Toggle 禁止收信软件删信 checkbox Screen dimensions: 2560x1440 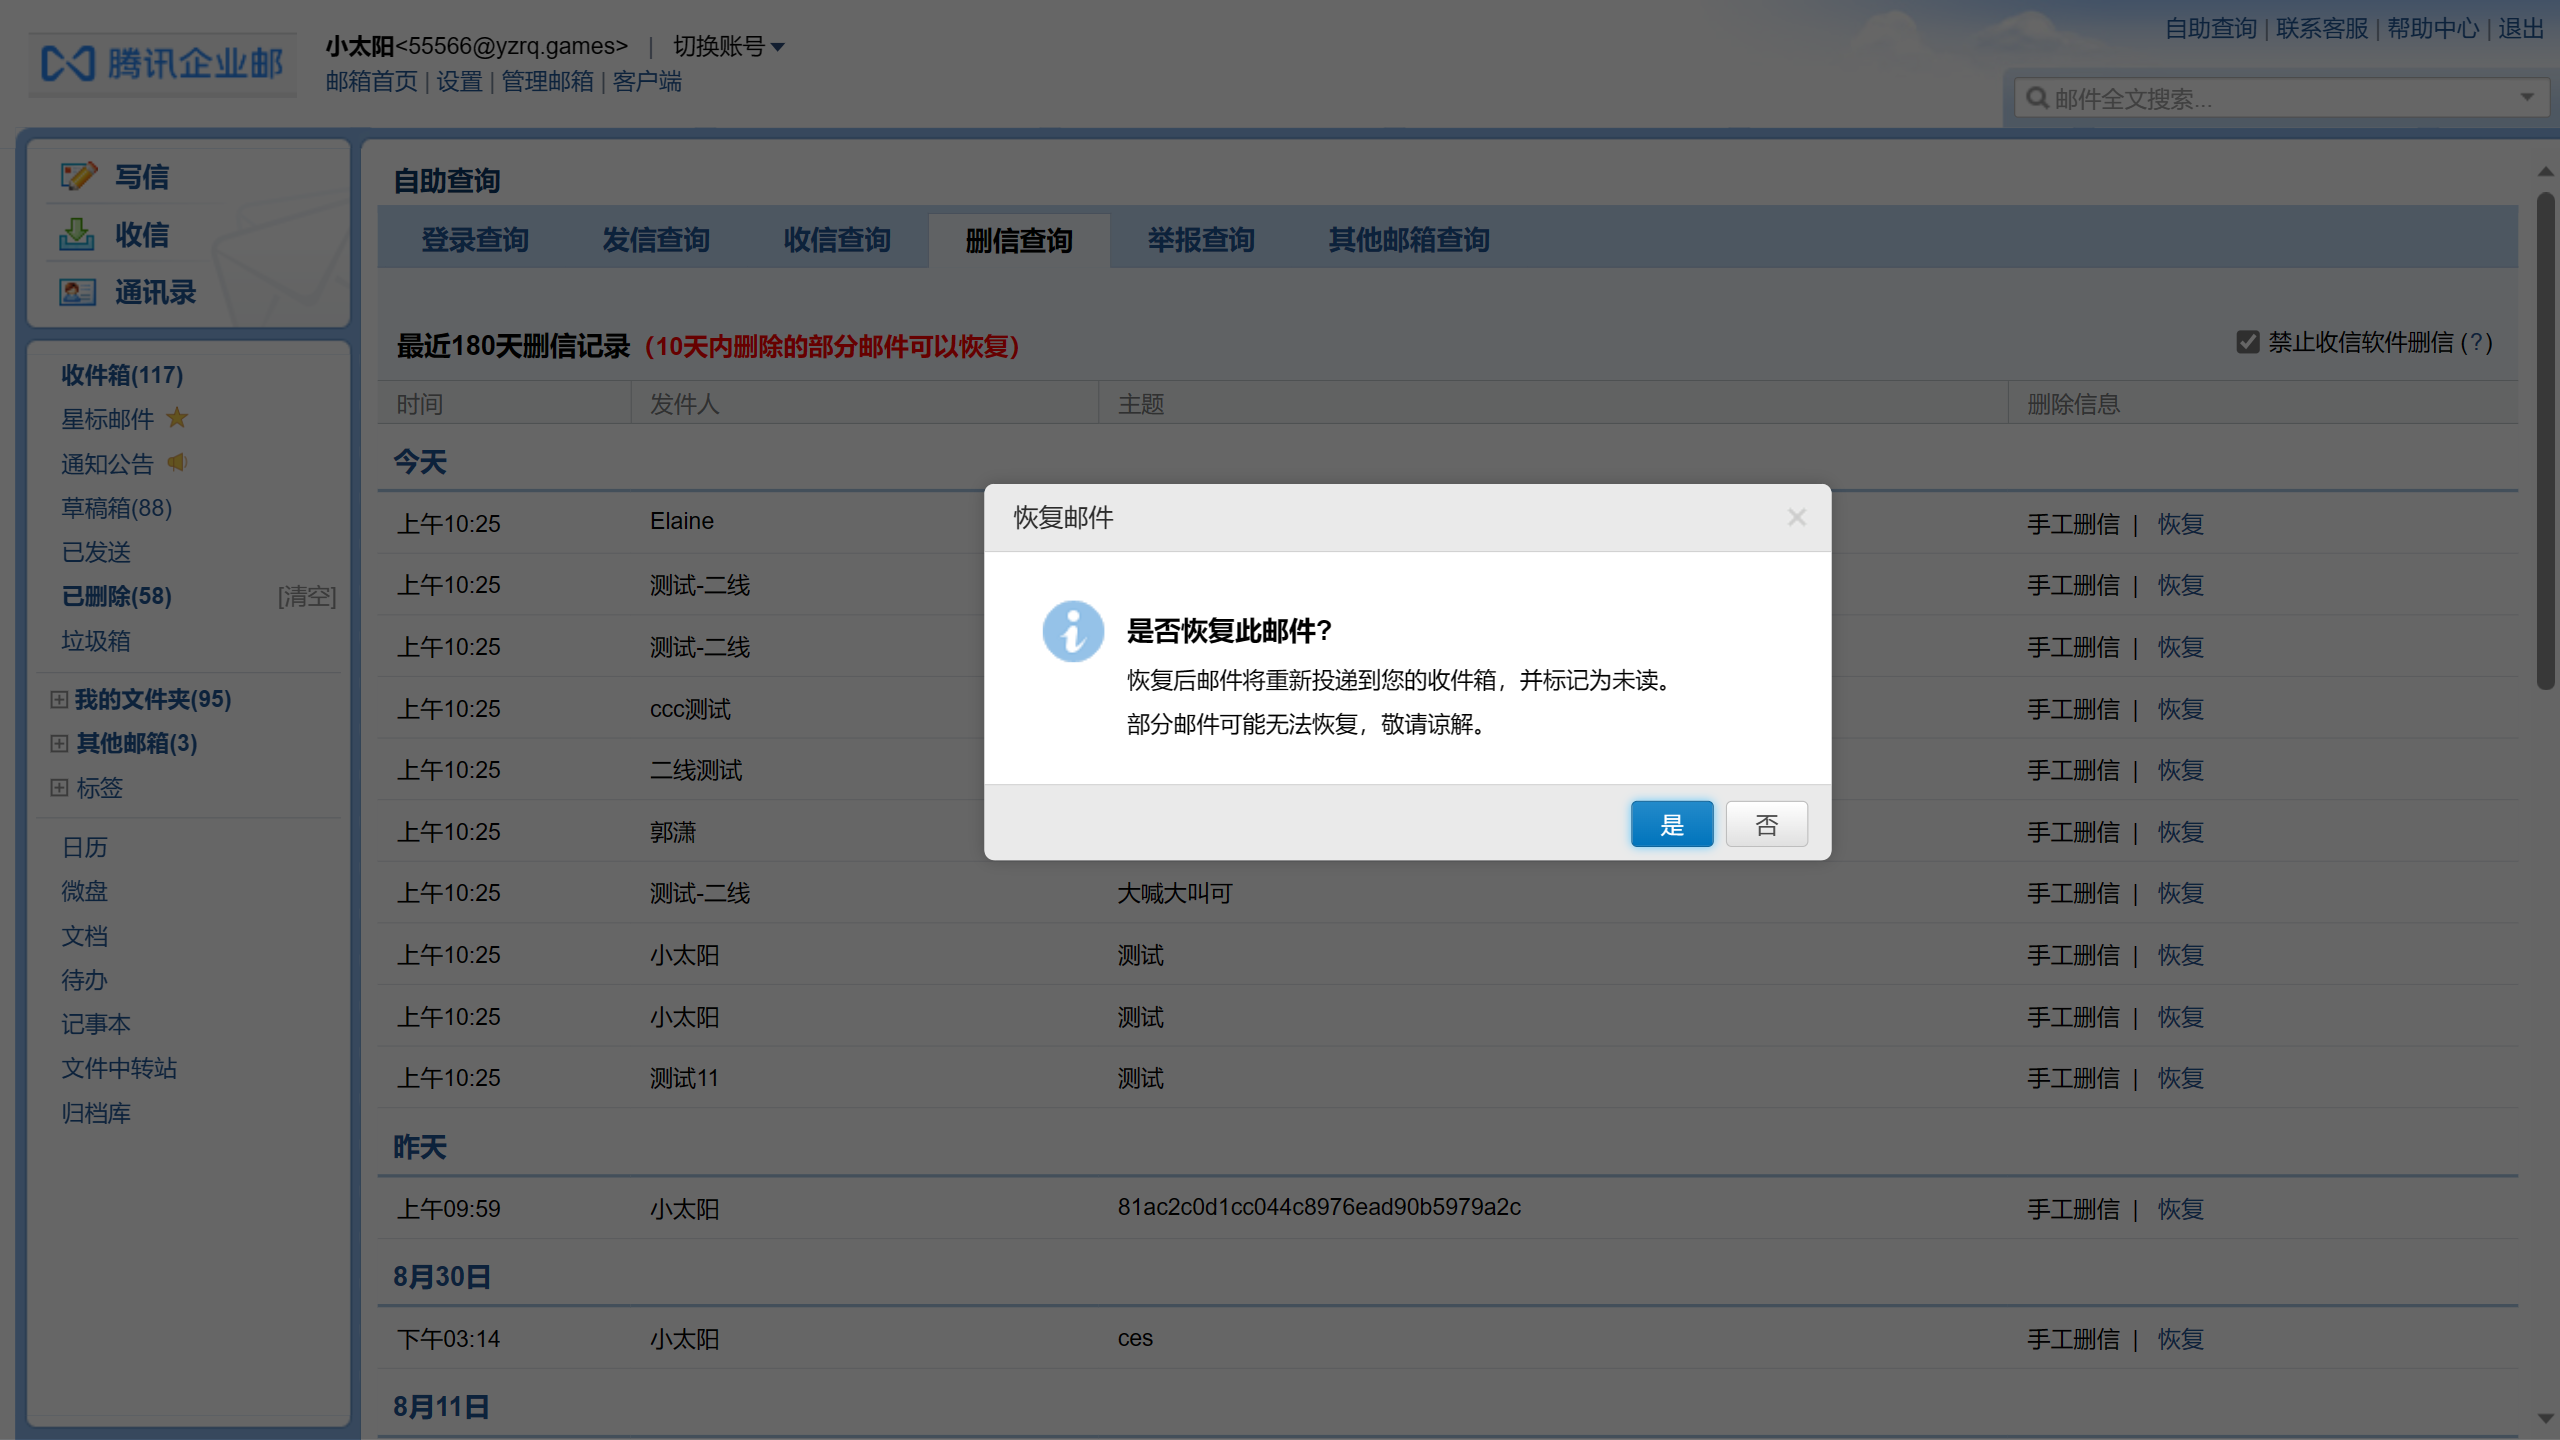2248,342
